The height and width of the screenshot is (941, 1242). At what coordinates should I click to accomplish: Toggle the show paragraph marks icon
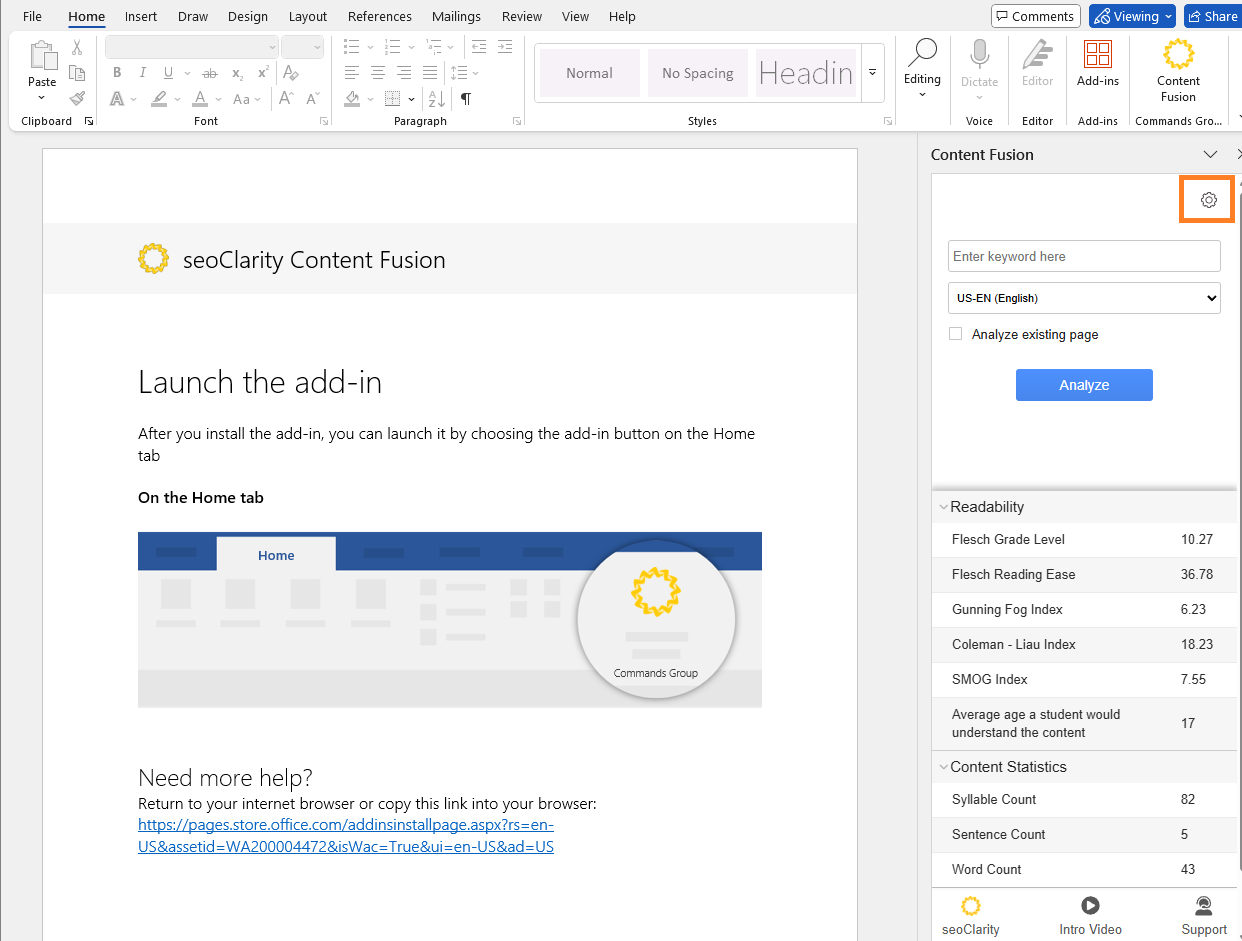coord(465,98)
